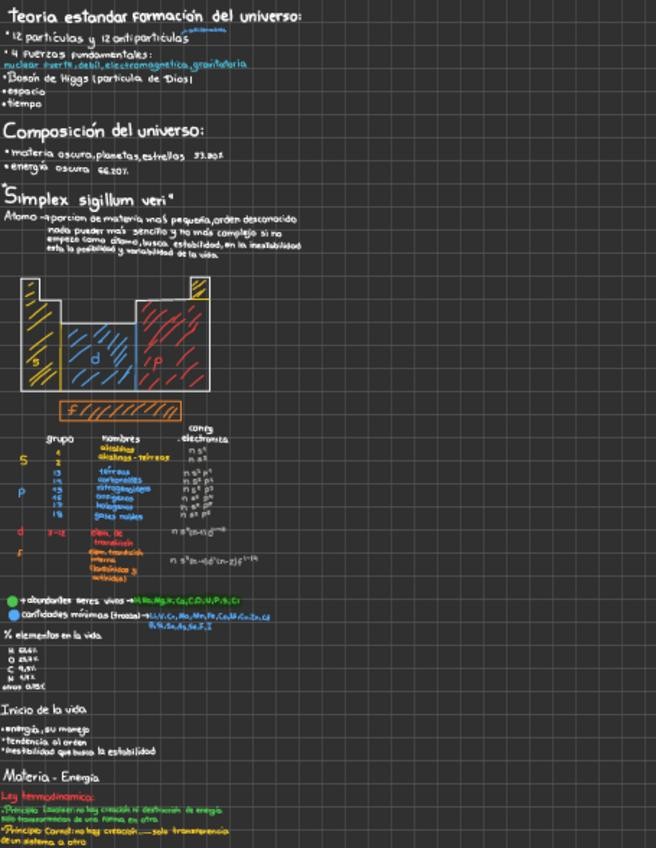Click the yellow name "alcalinos - térreos"

[133, 458]
